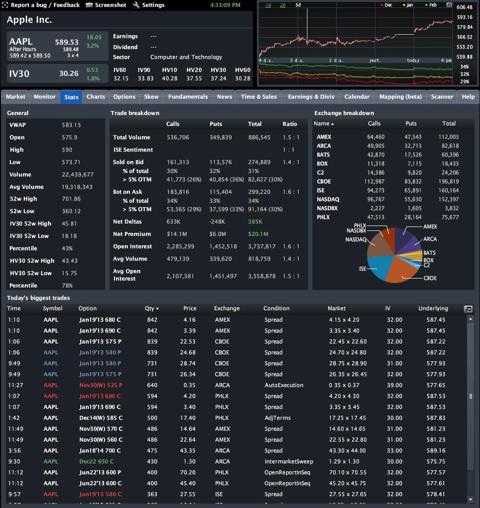
Task: Select the Stats tab
Action: 71,97
